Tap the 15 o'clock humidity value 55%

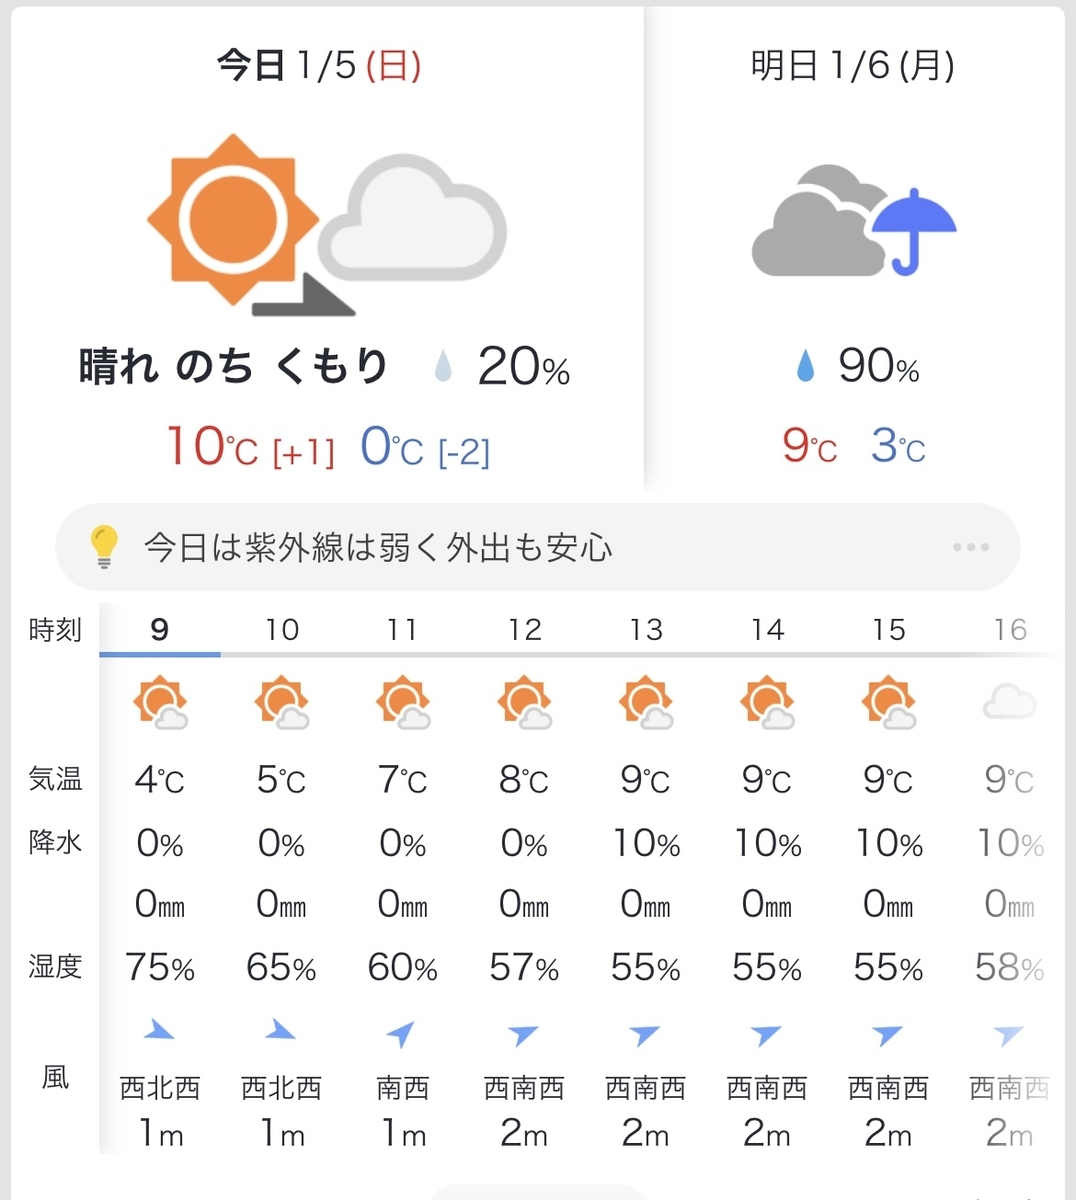888,968
